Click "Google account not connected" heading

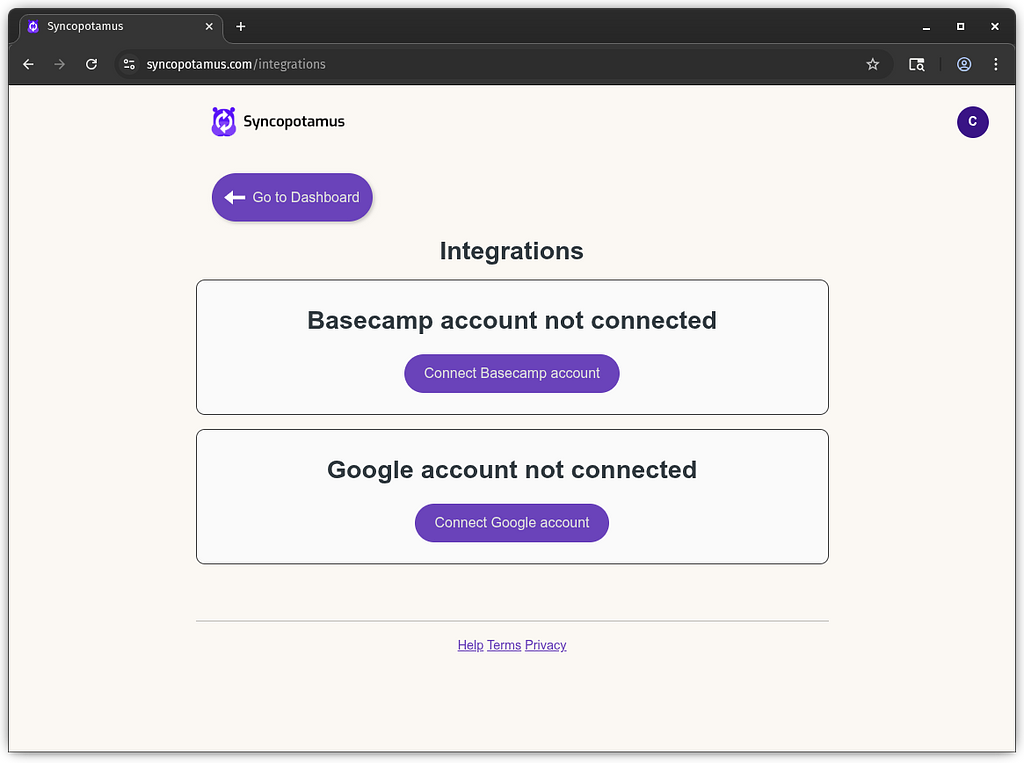[512, 470]
